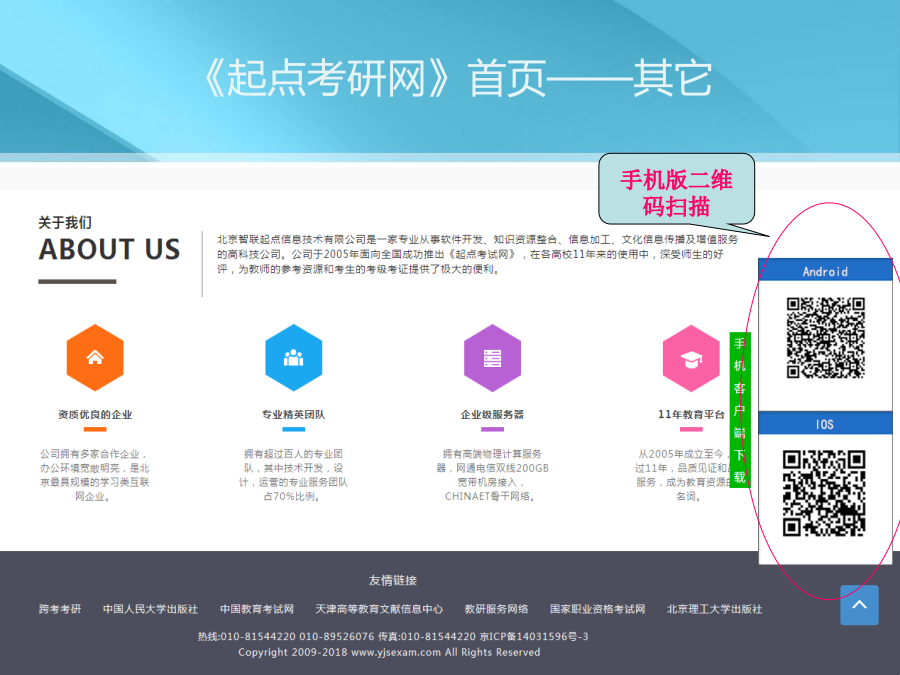Click the ABOUT US heading
The height and width of the screenshot is (675, 900).
109,250
